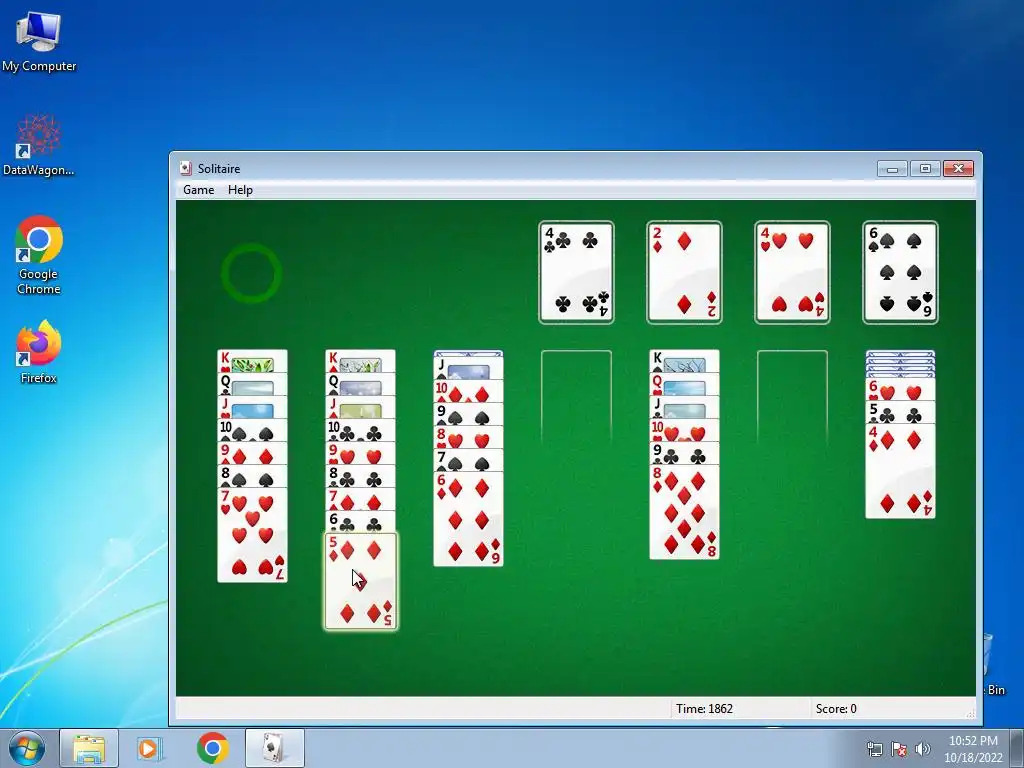The image size is (1024, 768).
Task: Open Chrome from the taskbar
Action: pyautogui.click(x=212, y=748)
